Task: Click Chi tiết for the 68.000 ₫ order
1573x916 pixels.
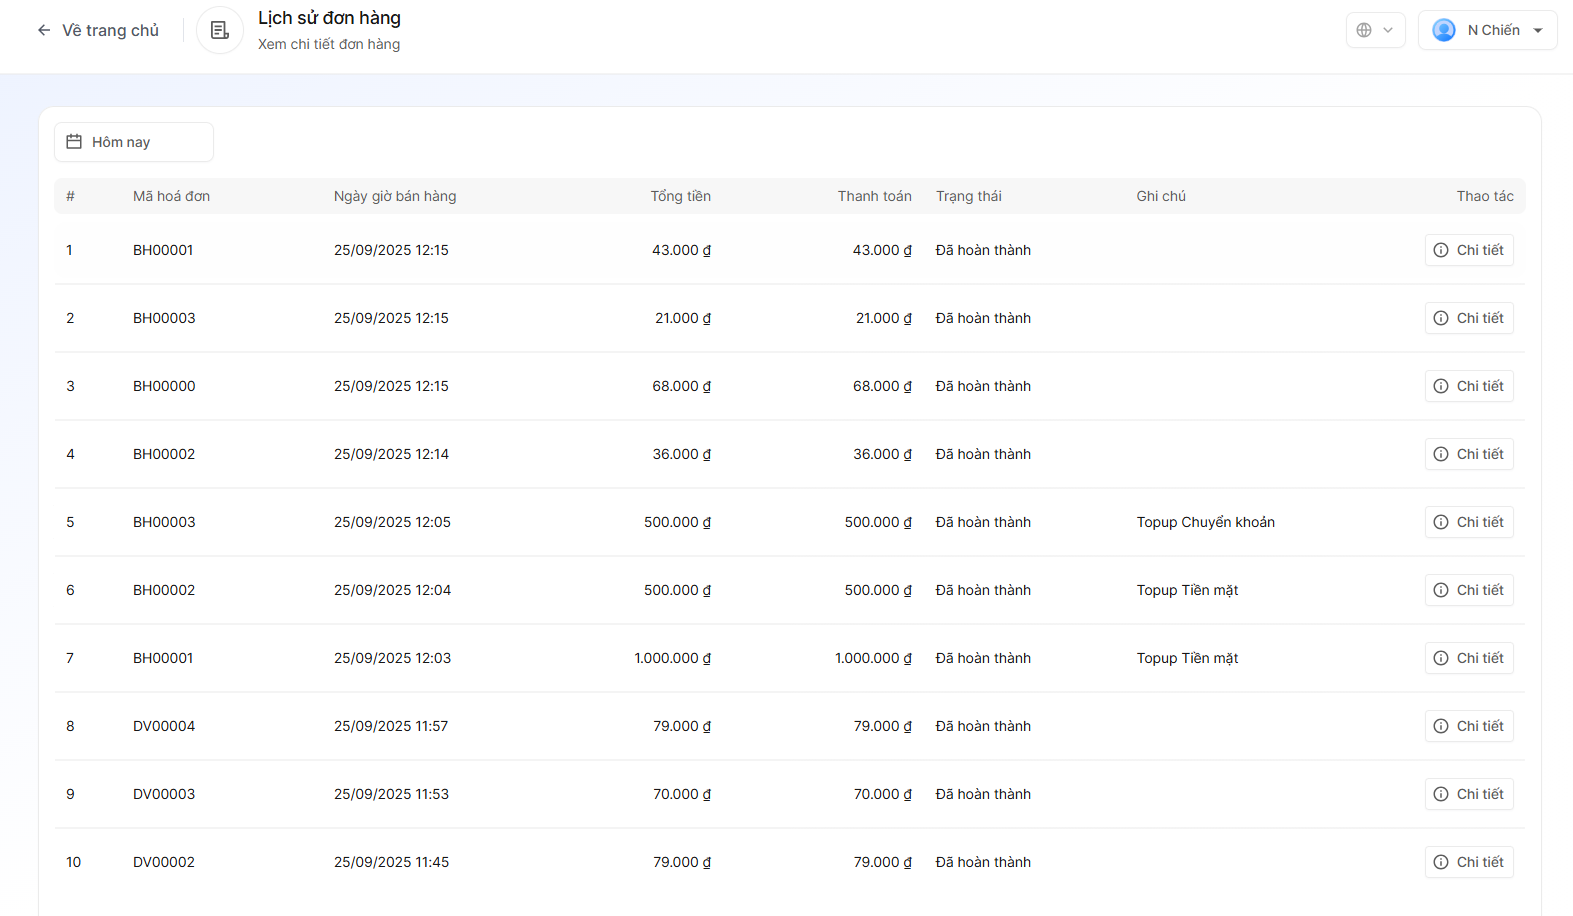Action: pyautogui.click(x=1469, y=386)
